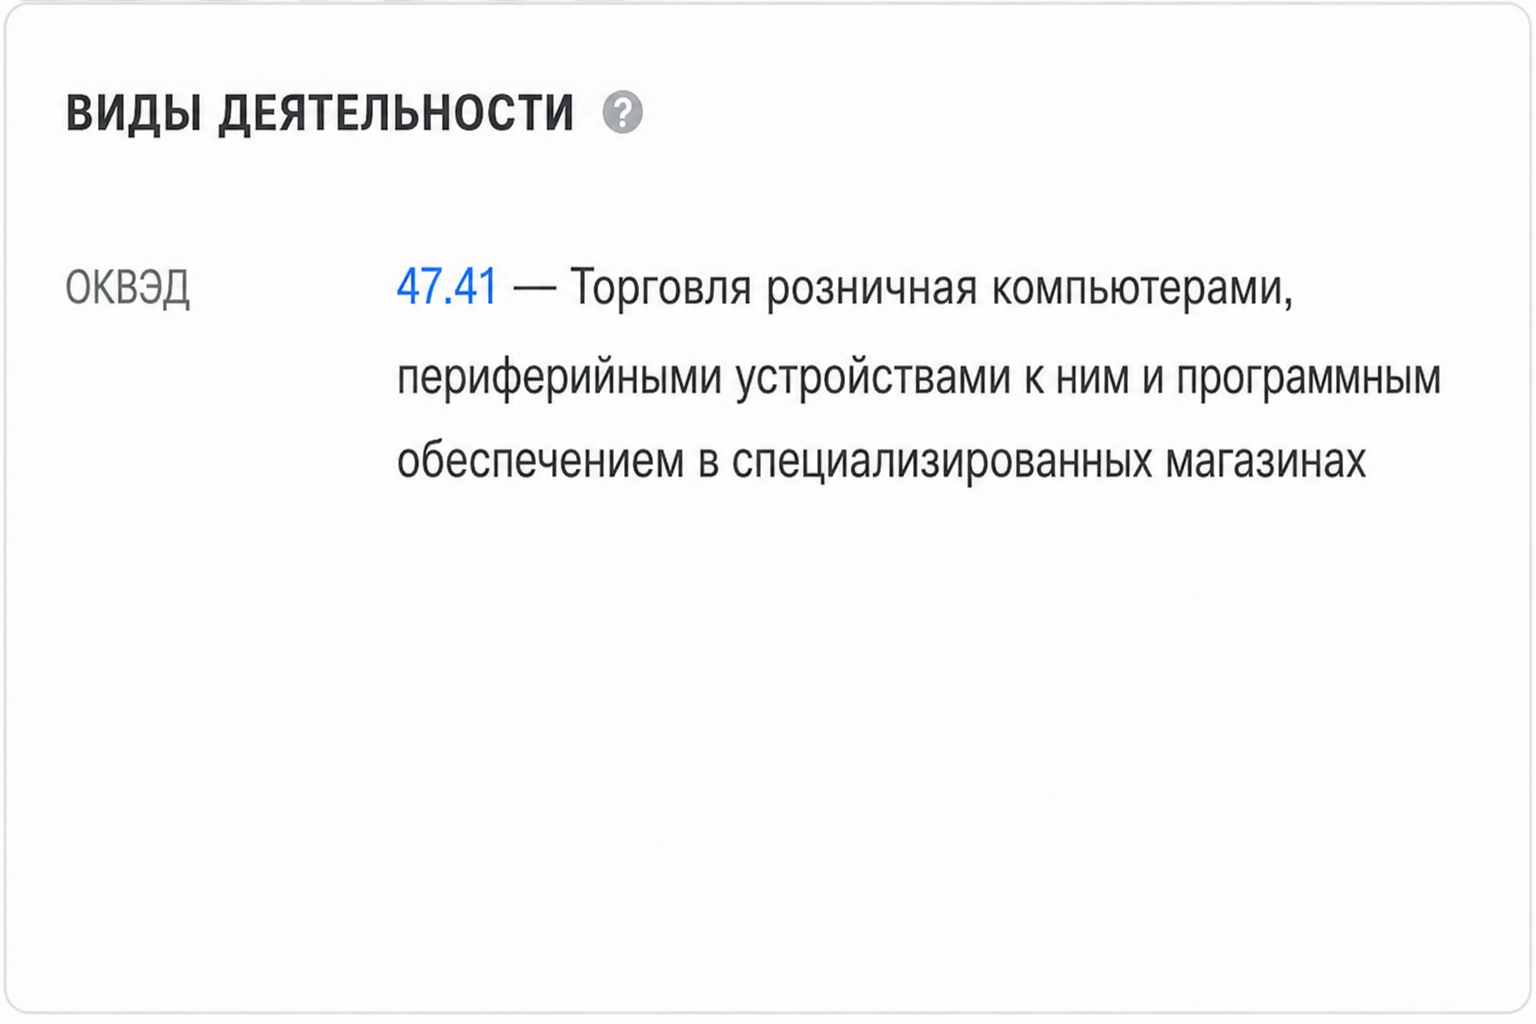This screenshot has width=1536, height=1024.
Task: Click the word компьютерами
Action: (x=1142, y=288)
